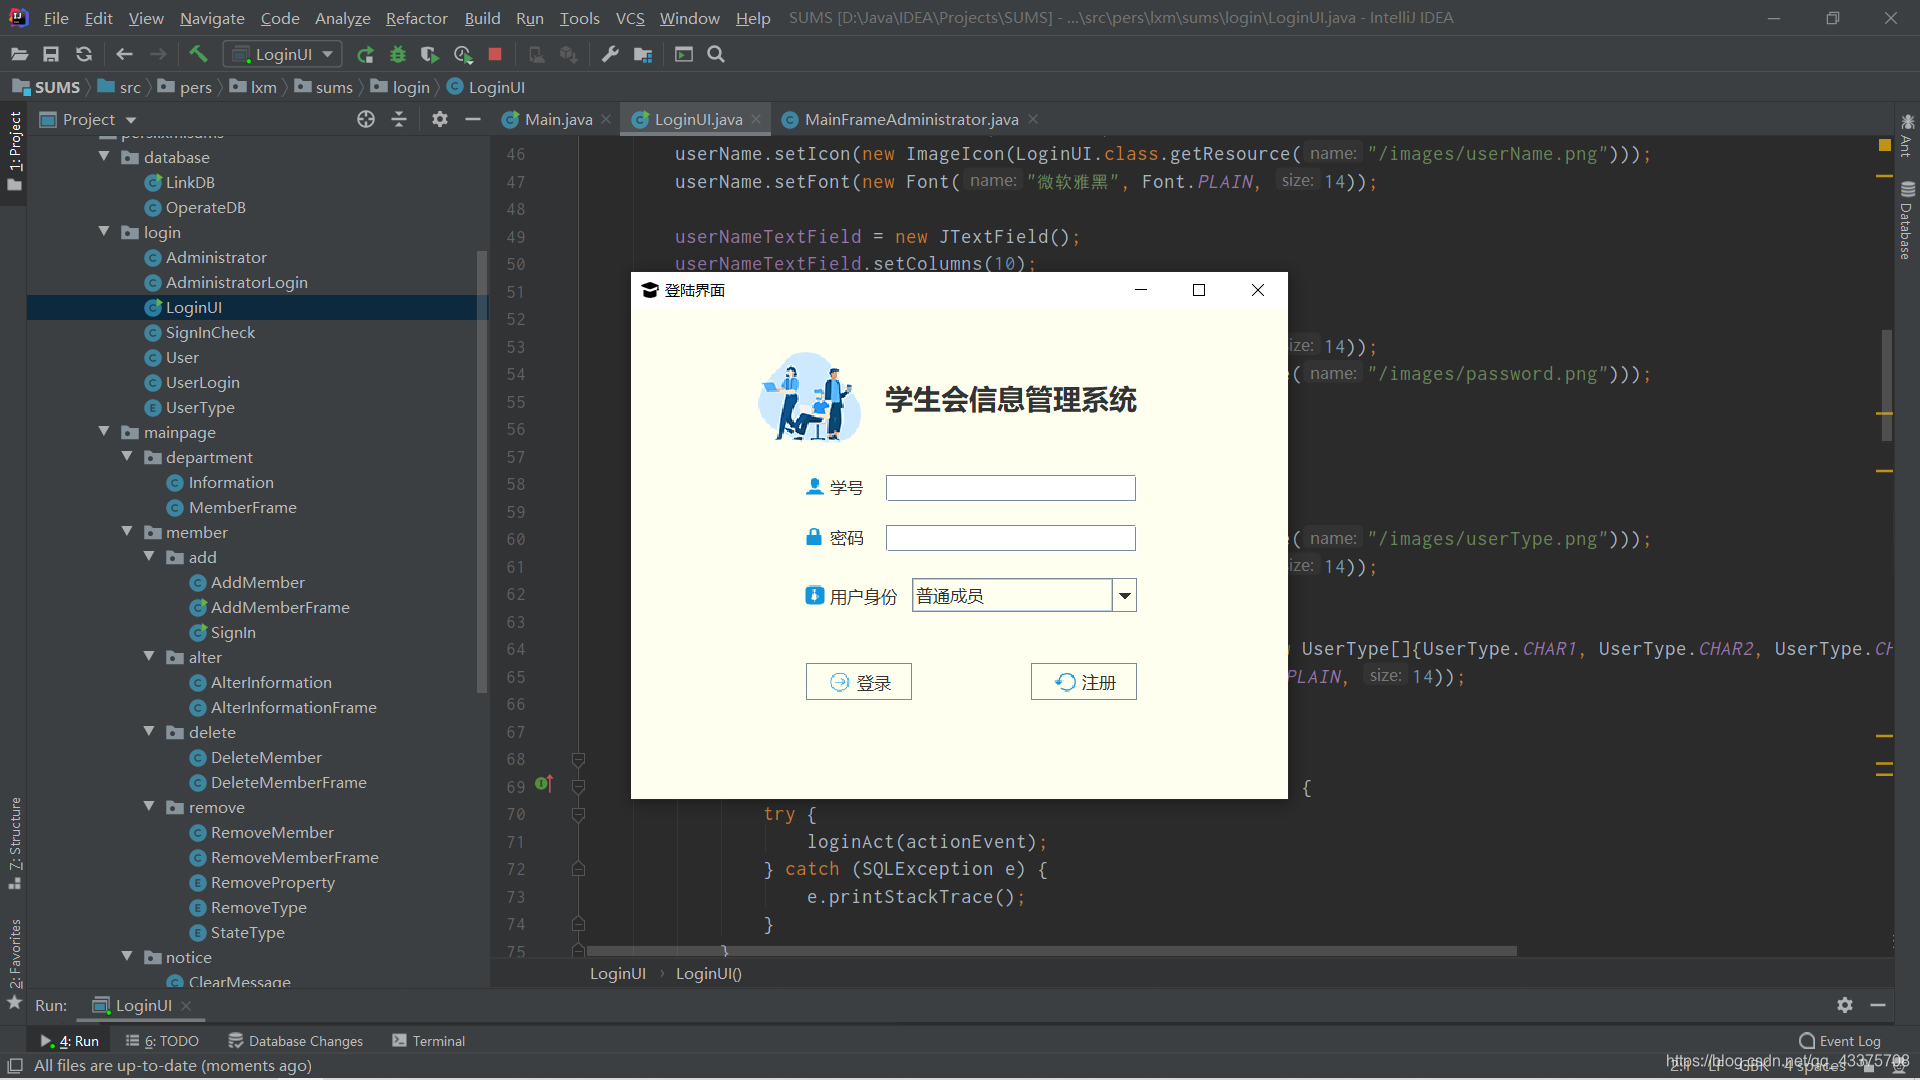The width and height of the screenshot is (1920, 1080).
Task: Click the 登录 login button
Action: [859, 682]
